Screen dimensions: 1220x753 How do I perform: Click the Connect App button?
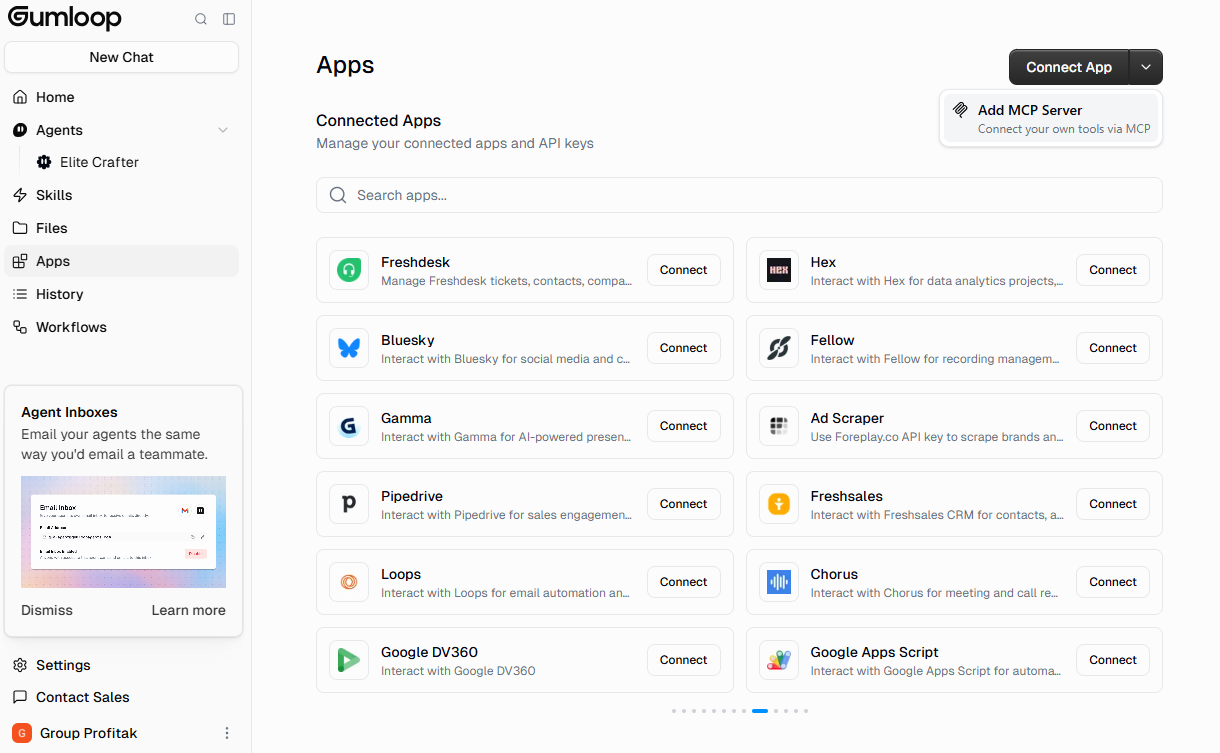[x=1069, y=67]
